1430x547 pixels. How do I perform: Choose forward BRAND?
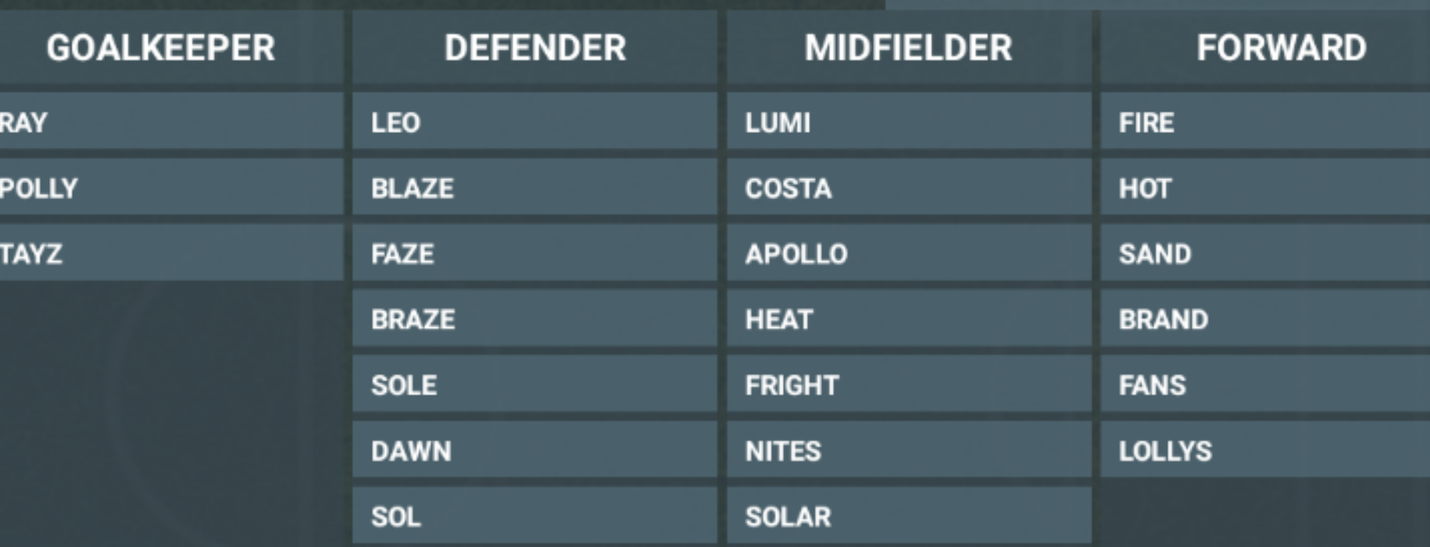pyautogui.click(x=1266, y=319)
